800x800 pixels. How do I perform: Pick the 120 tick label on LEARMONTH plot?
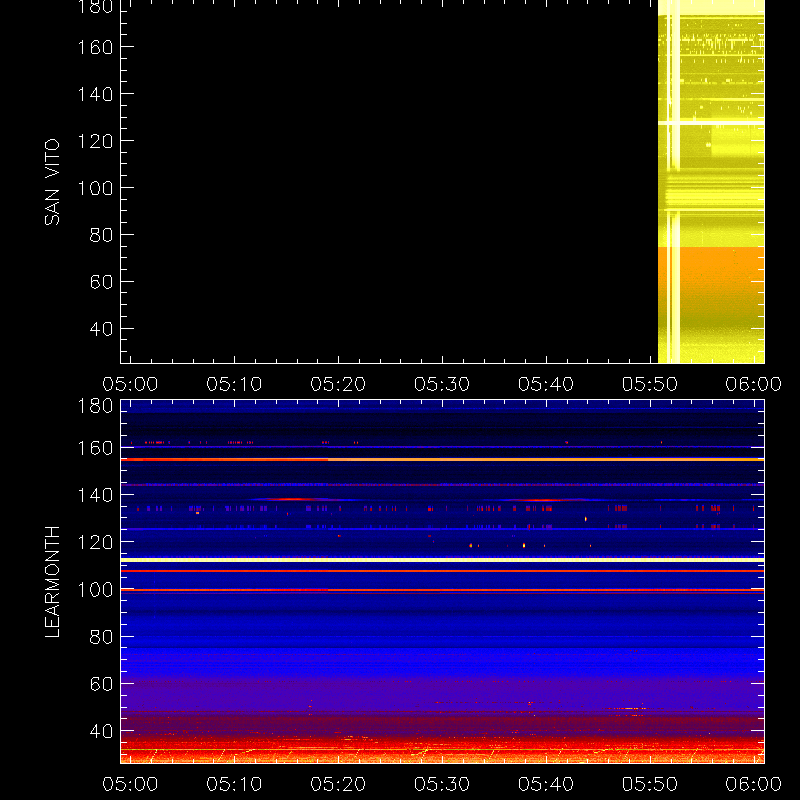coord(95,542)
